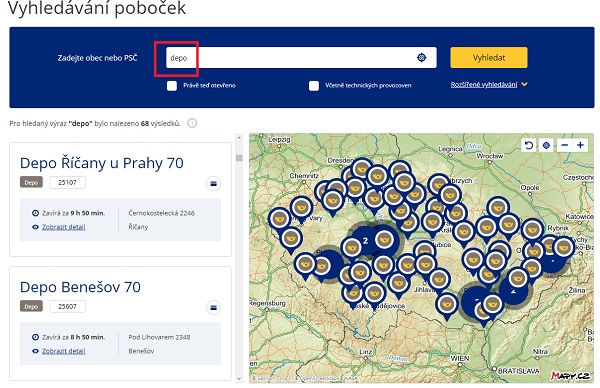Click the Depo tag on Říčany card

point(31,183)
